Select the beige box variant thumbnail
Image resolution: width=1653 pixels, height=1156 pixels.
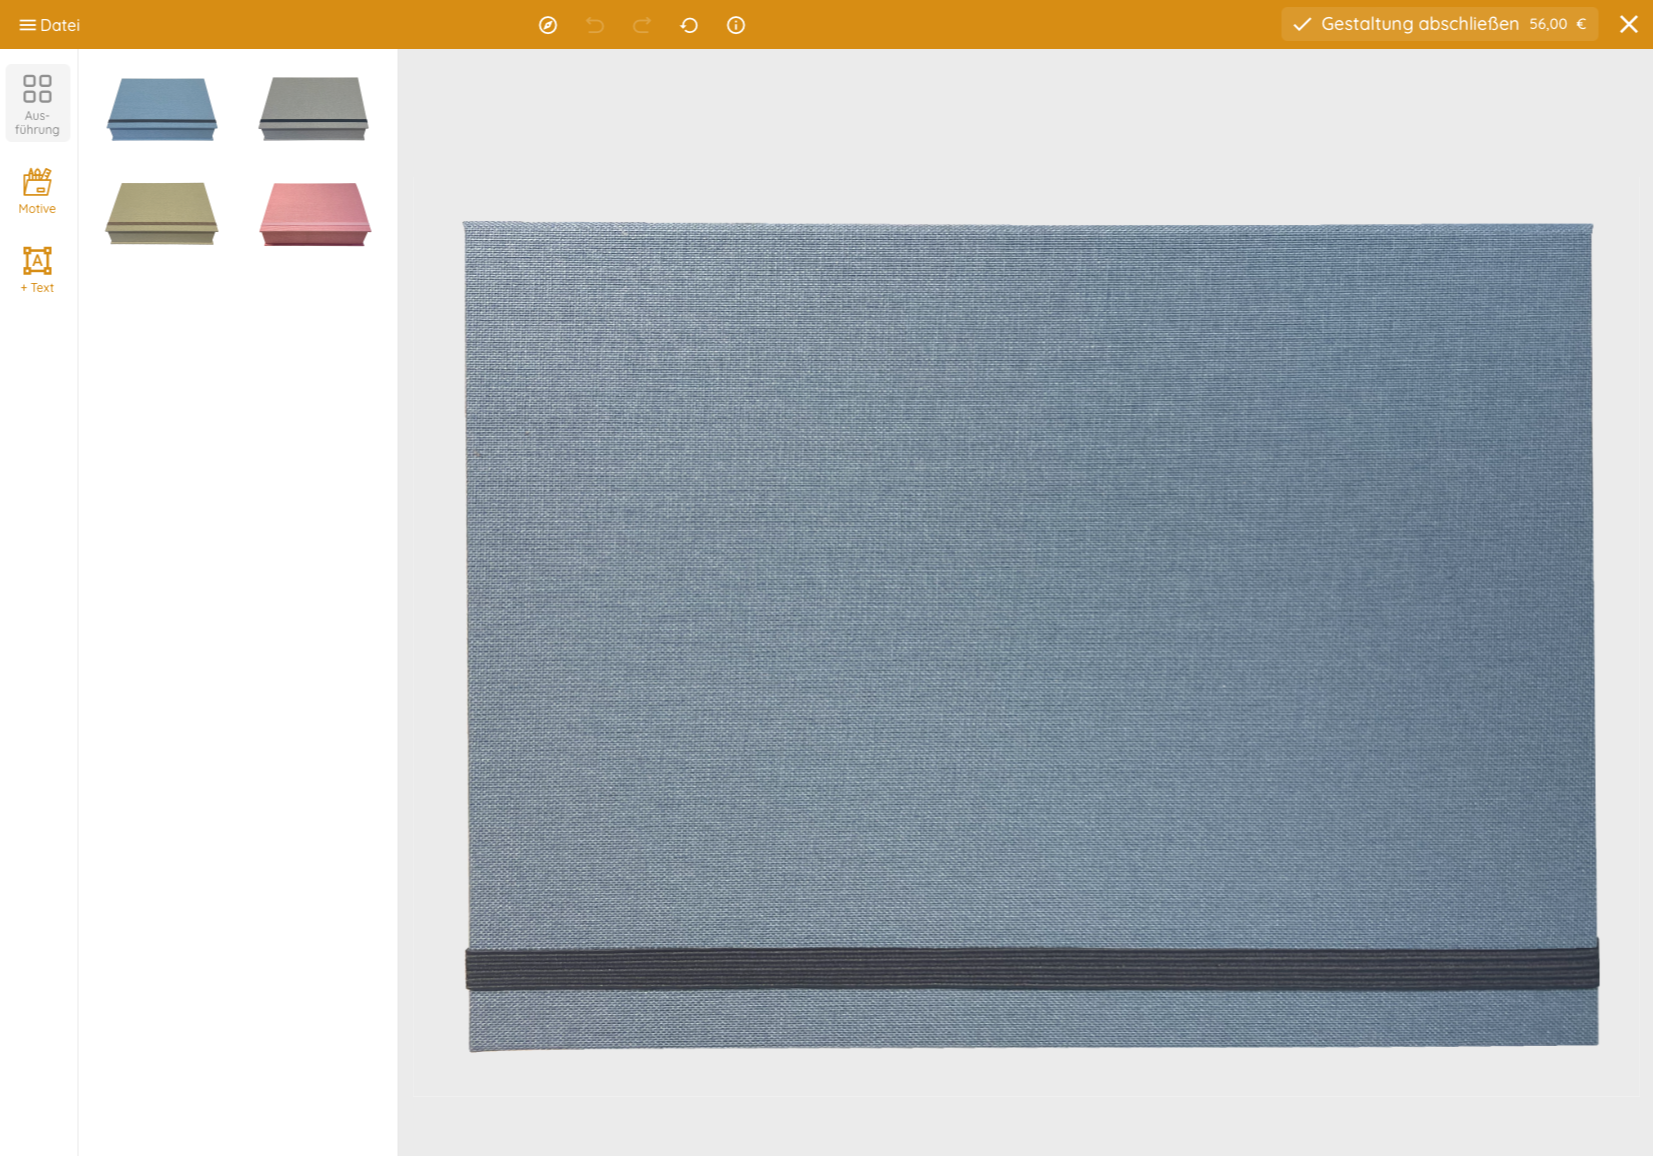pos(162,213)
